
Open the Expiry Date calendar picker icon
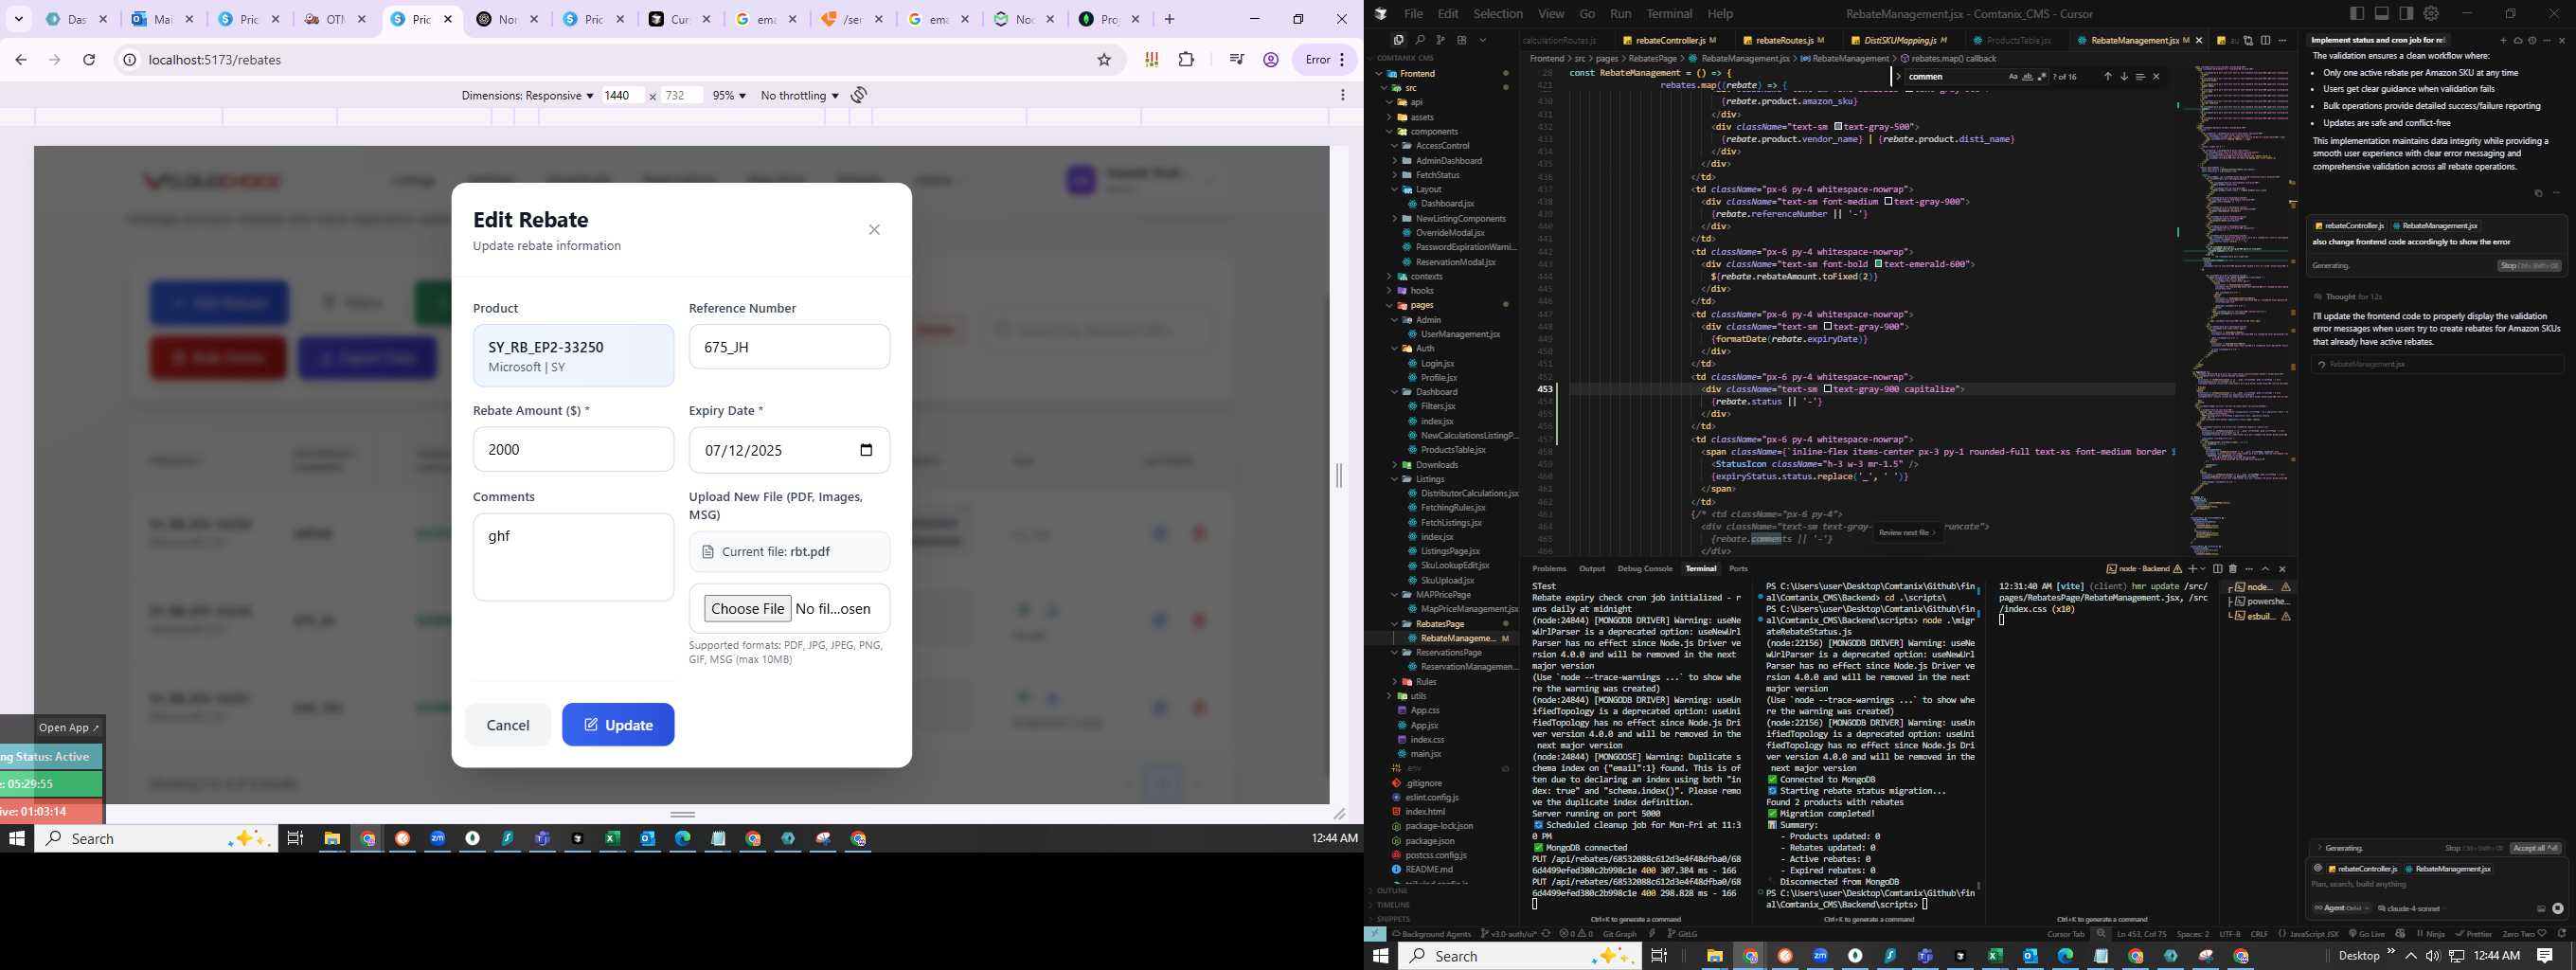point(866,450)
